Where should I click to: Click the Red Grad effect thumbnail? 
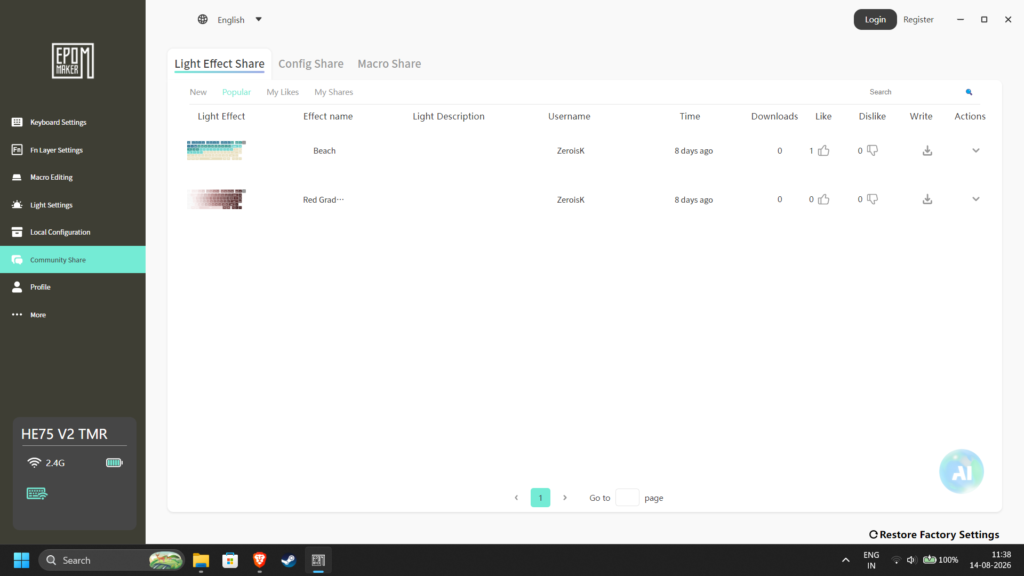click(216, 199)
